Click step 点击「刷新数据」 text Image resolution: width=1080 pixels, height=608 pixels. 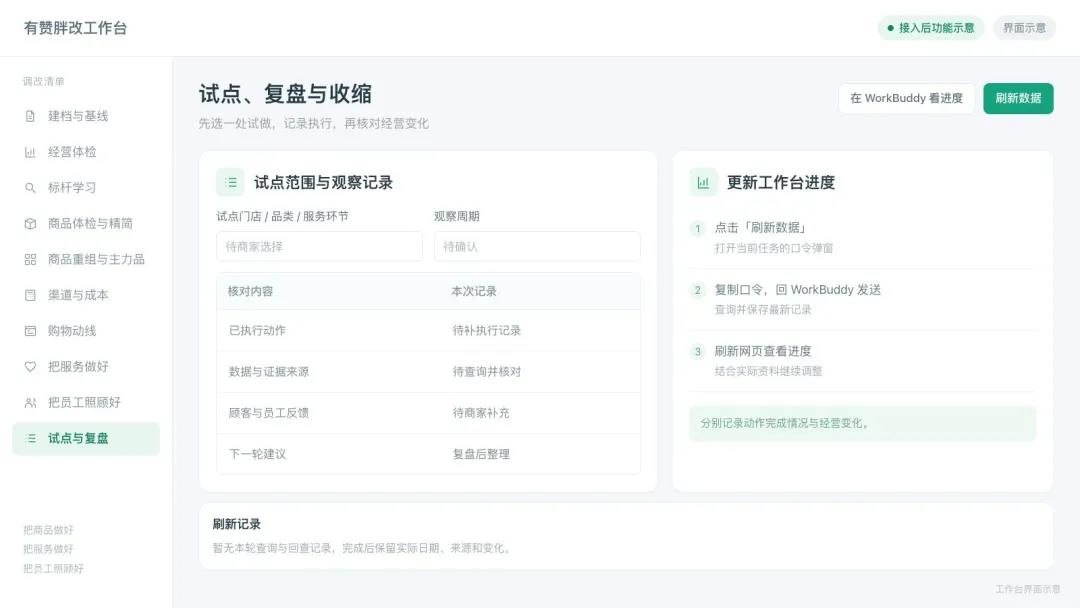pos(760,228)
